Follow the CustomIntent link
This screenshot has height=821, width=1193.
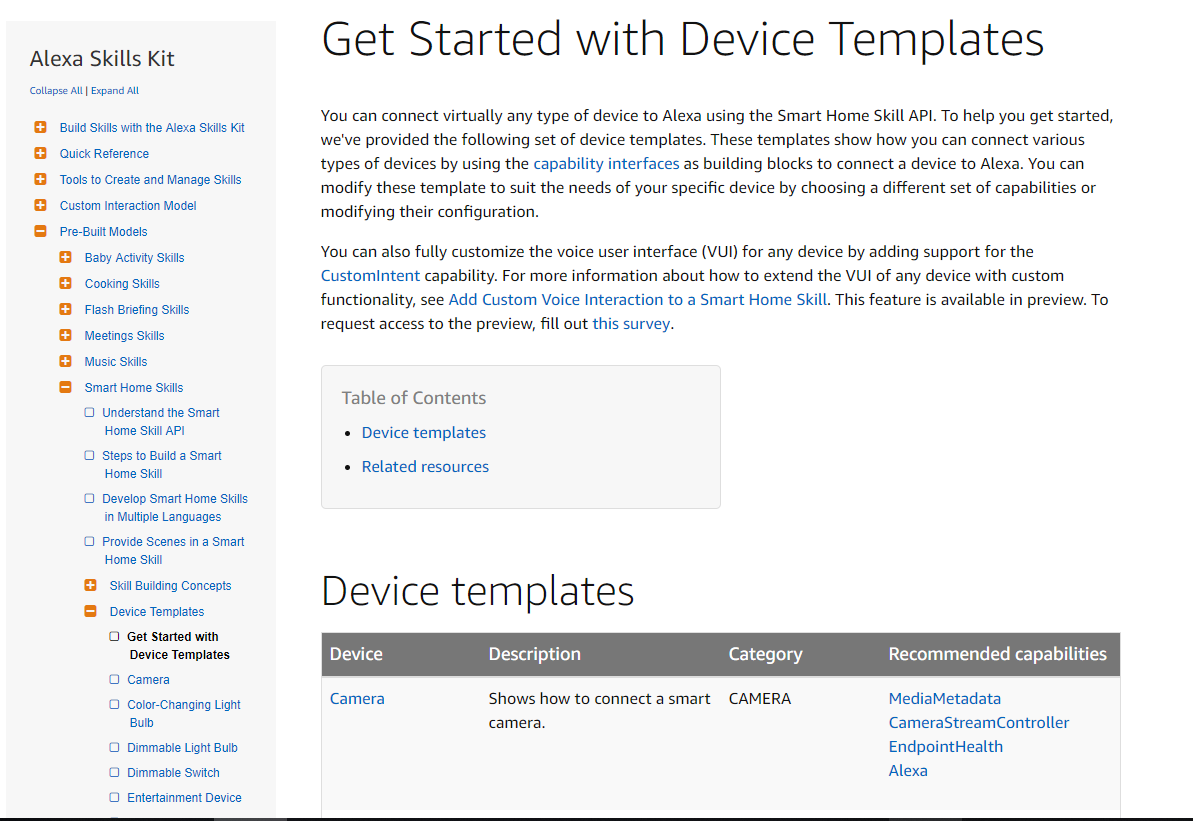[371, 275]
